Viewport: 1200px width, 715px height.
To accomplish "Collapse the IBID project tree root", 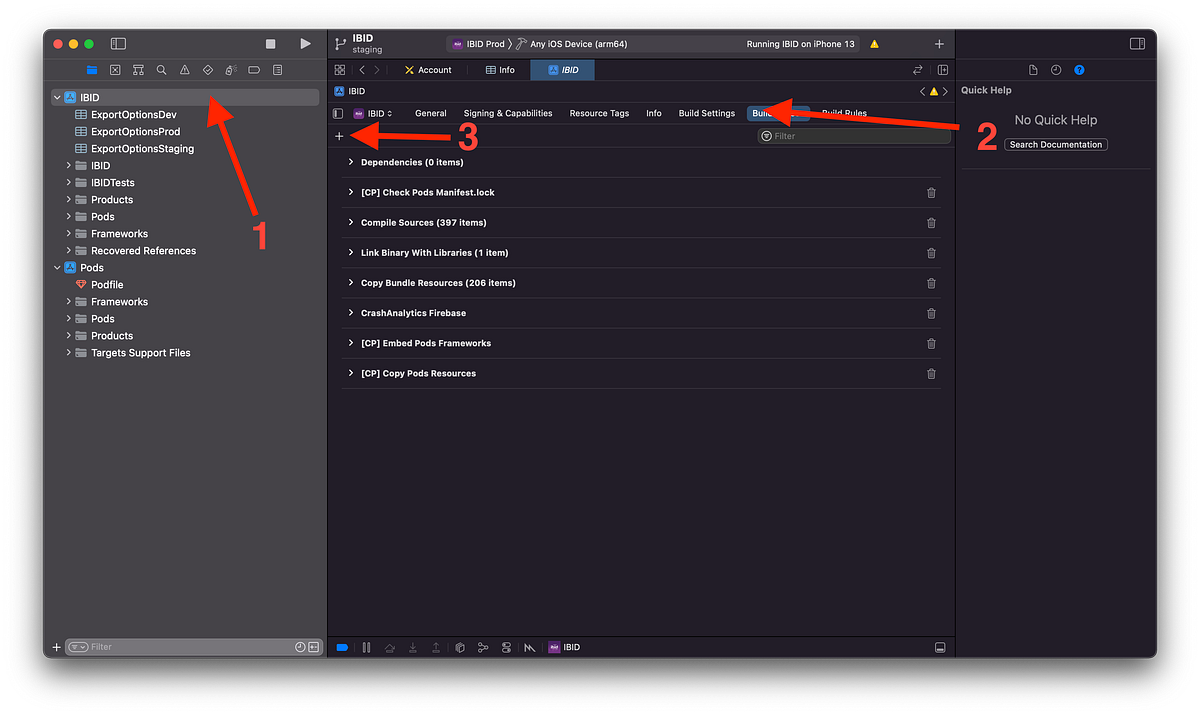I will tap(57, 97).
